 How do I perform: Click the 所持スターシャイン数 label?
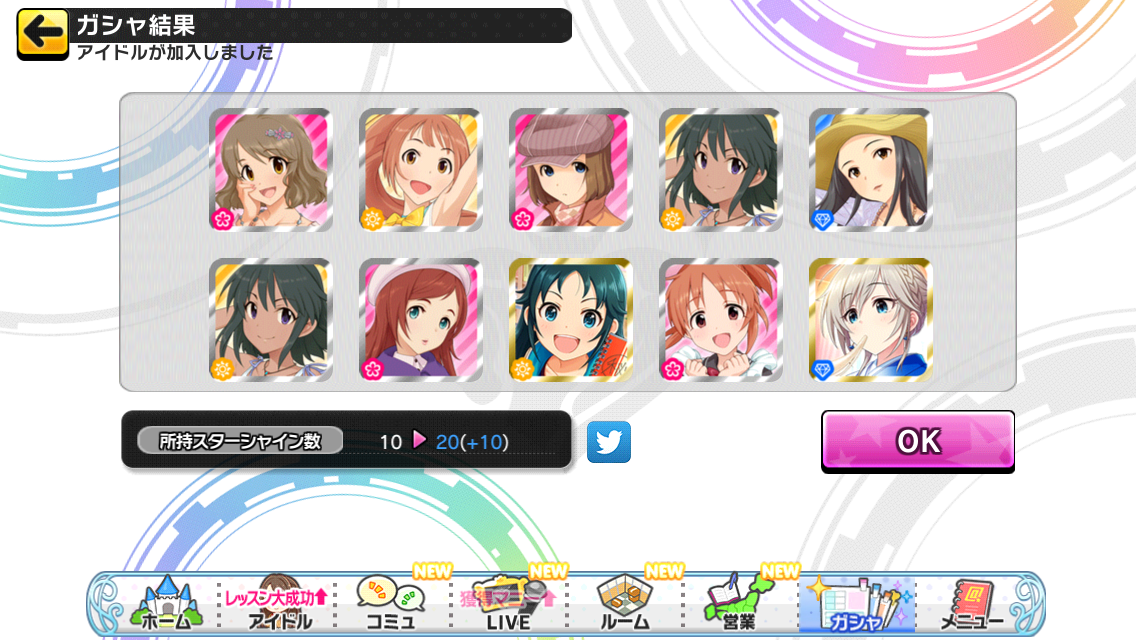click(x=240, y=441)
